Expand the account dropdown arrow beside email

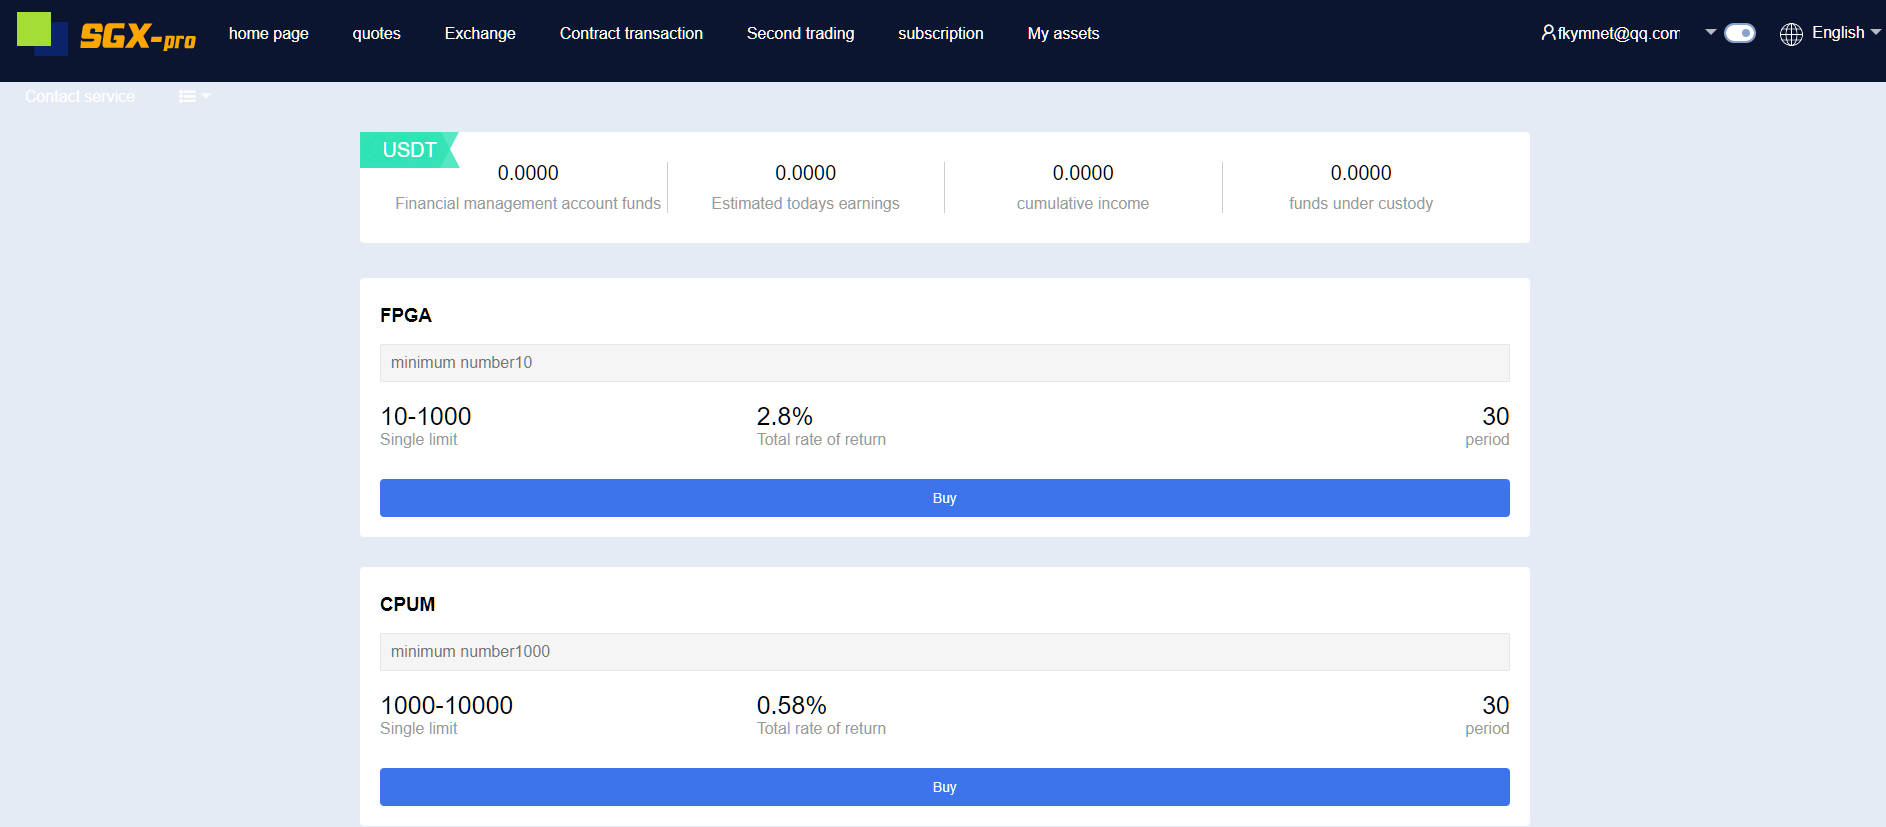pos(1711,32)
